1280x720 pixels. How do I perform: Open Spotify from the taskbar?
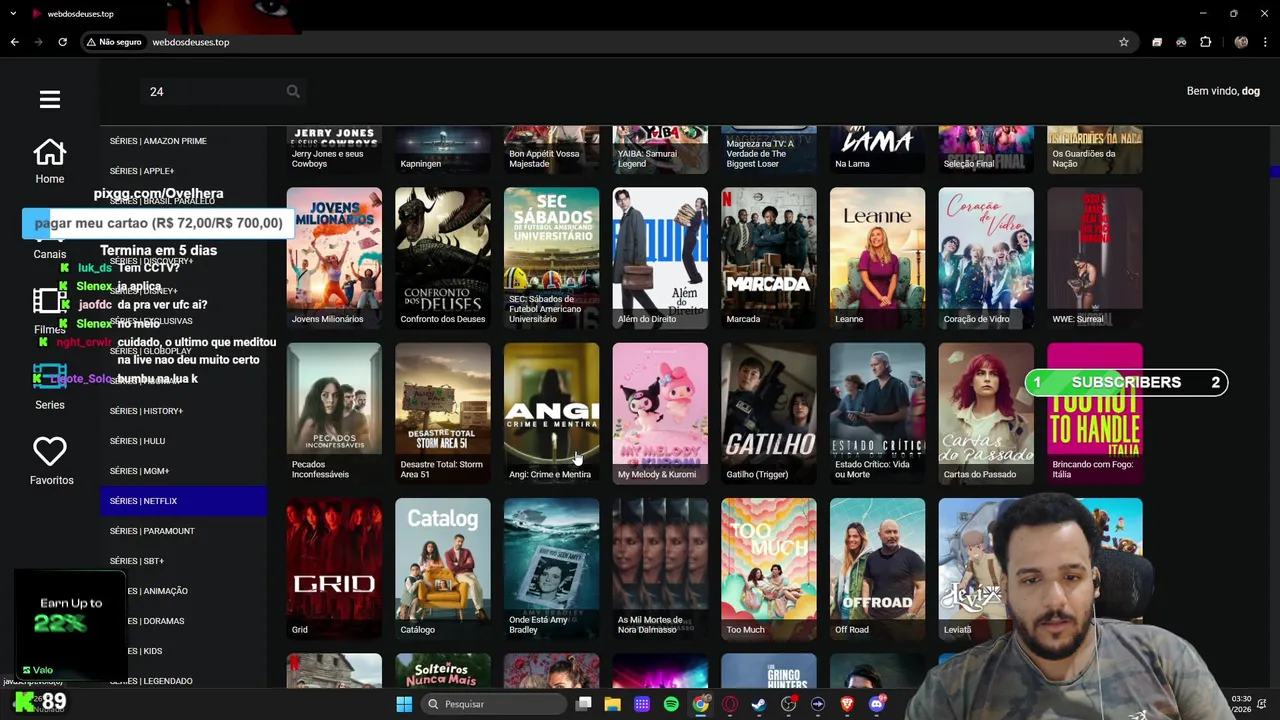(671, 704)
